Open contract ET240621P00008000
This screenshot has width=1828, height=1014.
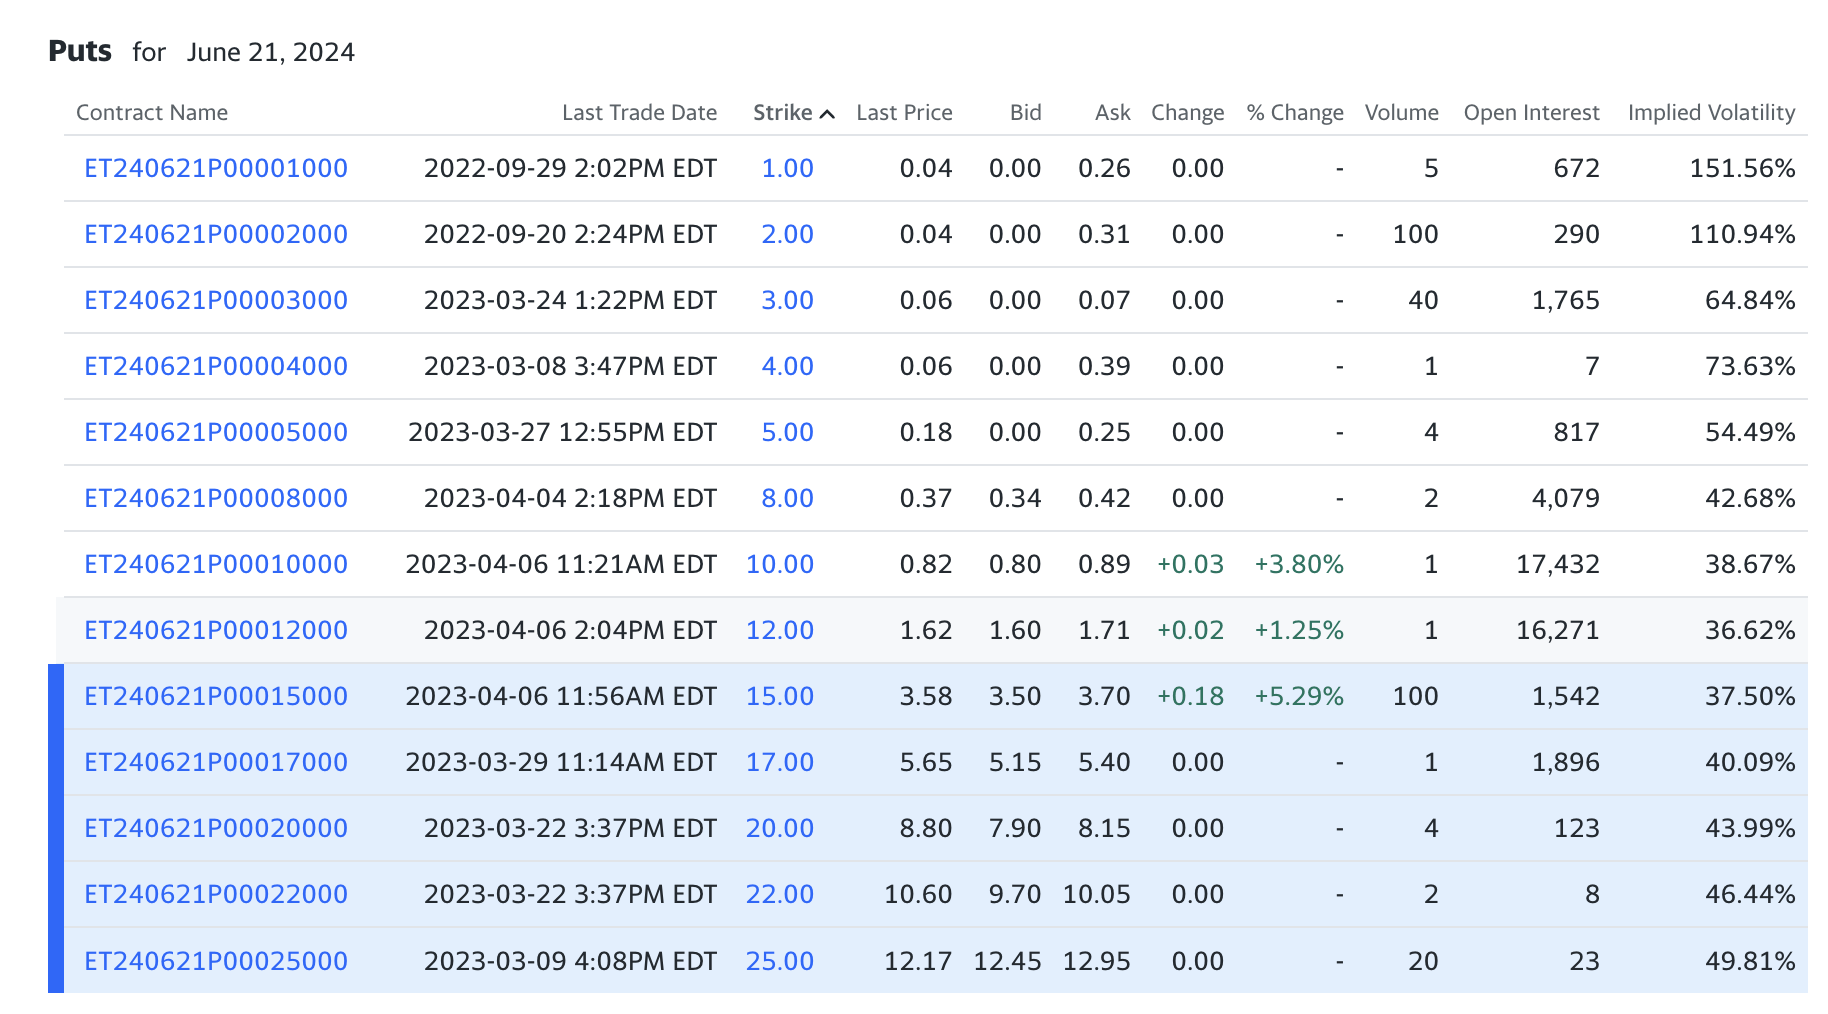(214, 498)
